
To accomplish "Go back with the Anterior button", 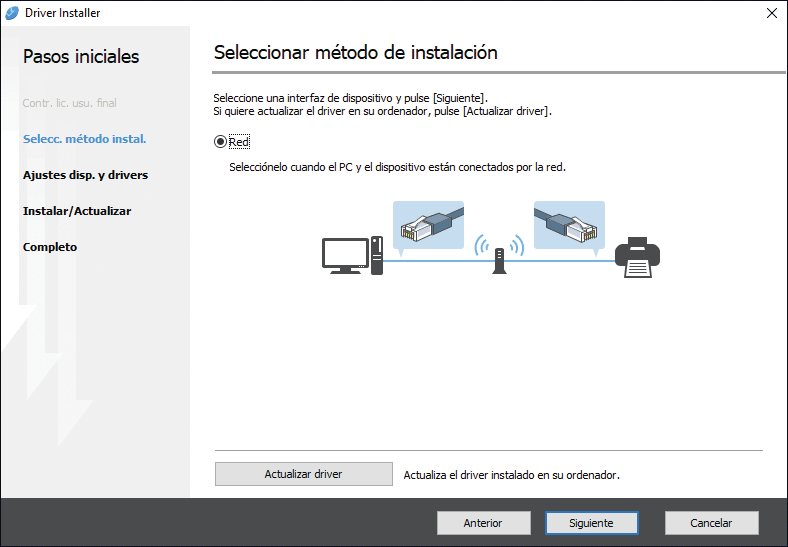I will click(x=483, y=523).
